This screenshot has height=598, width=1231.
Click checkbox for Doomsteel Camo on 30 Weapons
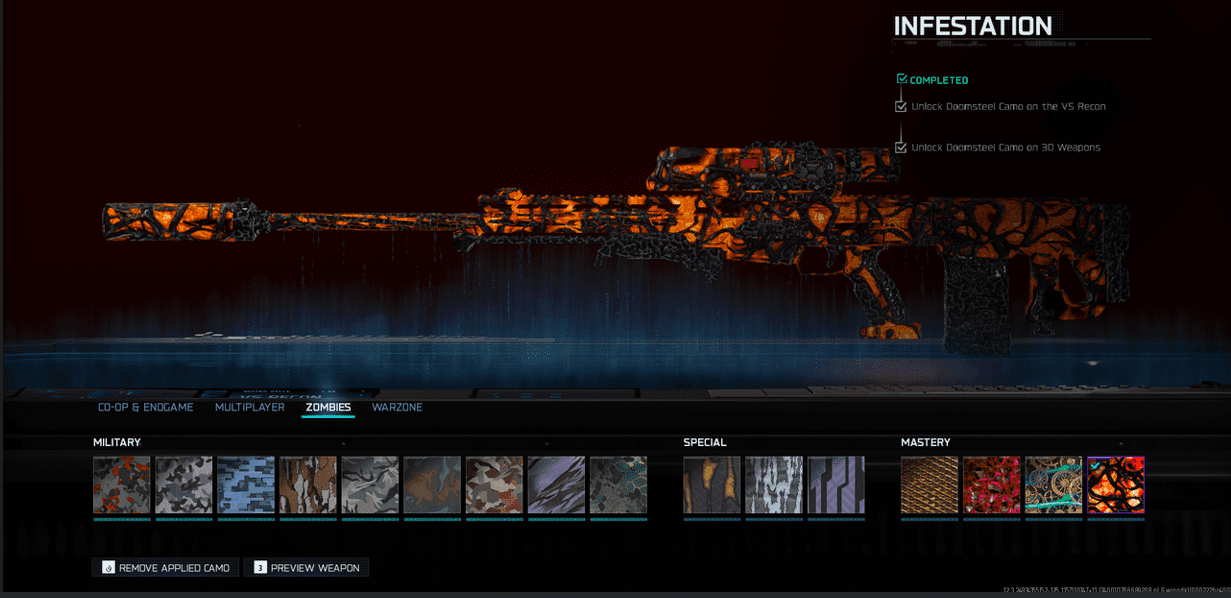pyautogui.click(x=902, y=147)
